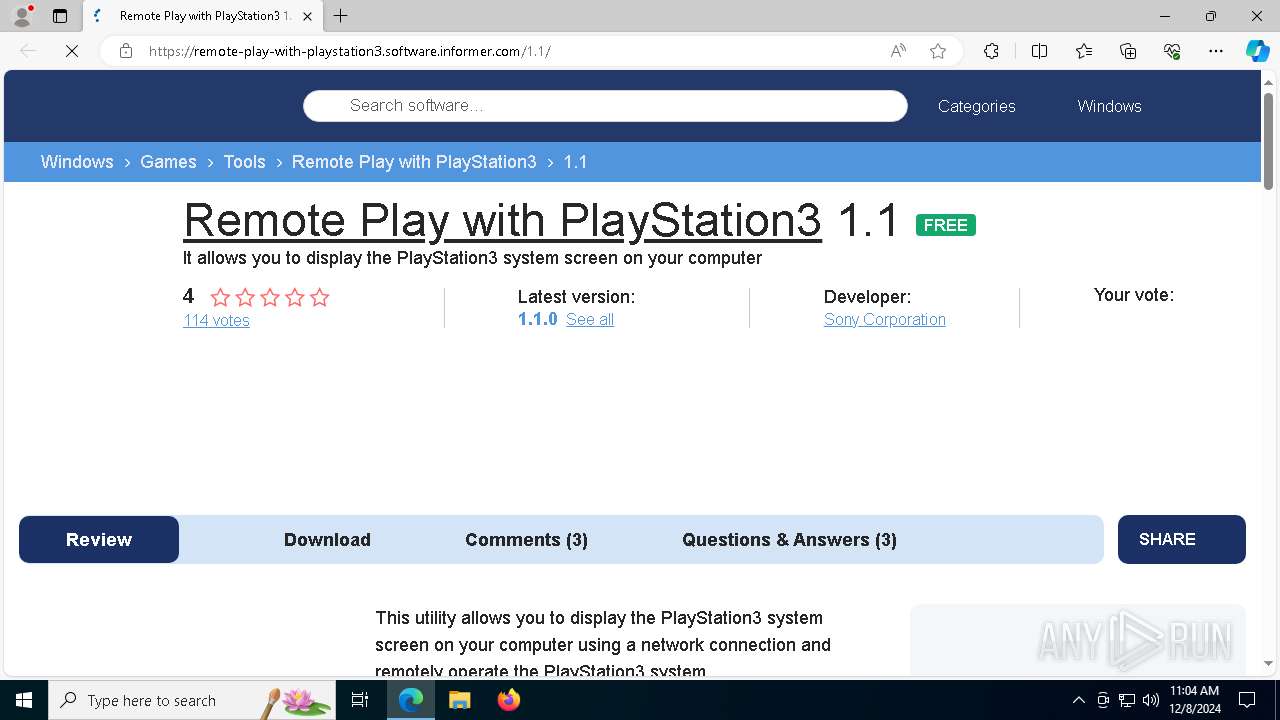Viewport: 1280px width, 720px height.
Task: Click the See all versions link
Action: (x=590, y=319)
